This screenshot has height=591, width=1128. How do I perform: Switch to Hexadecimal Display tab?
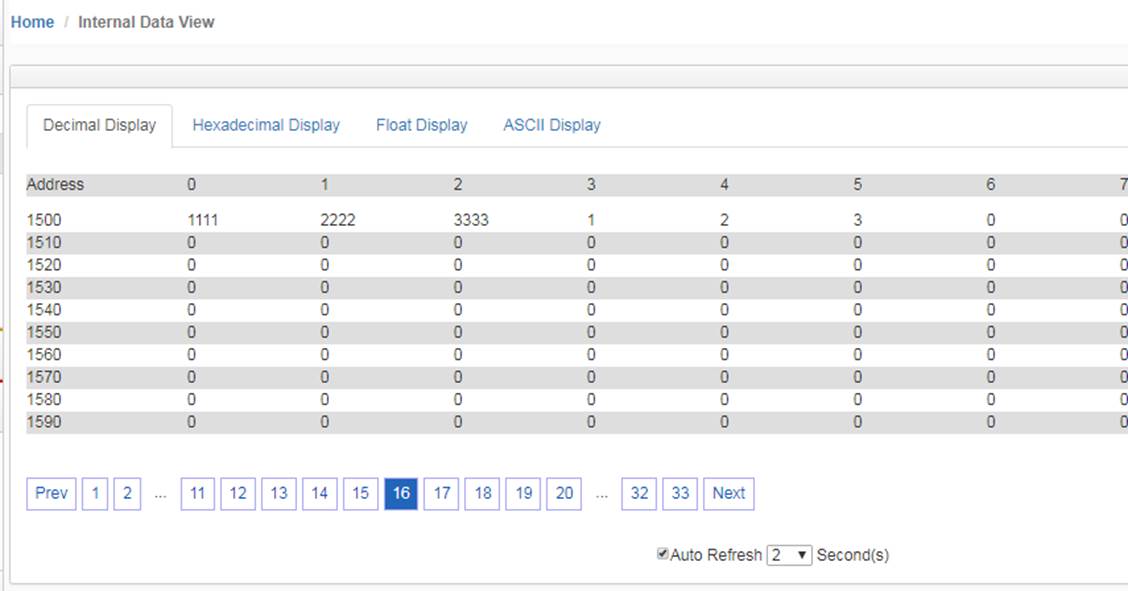click(x=266, y=125)
